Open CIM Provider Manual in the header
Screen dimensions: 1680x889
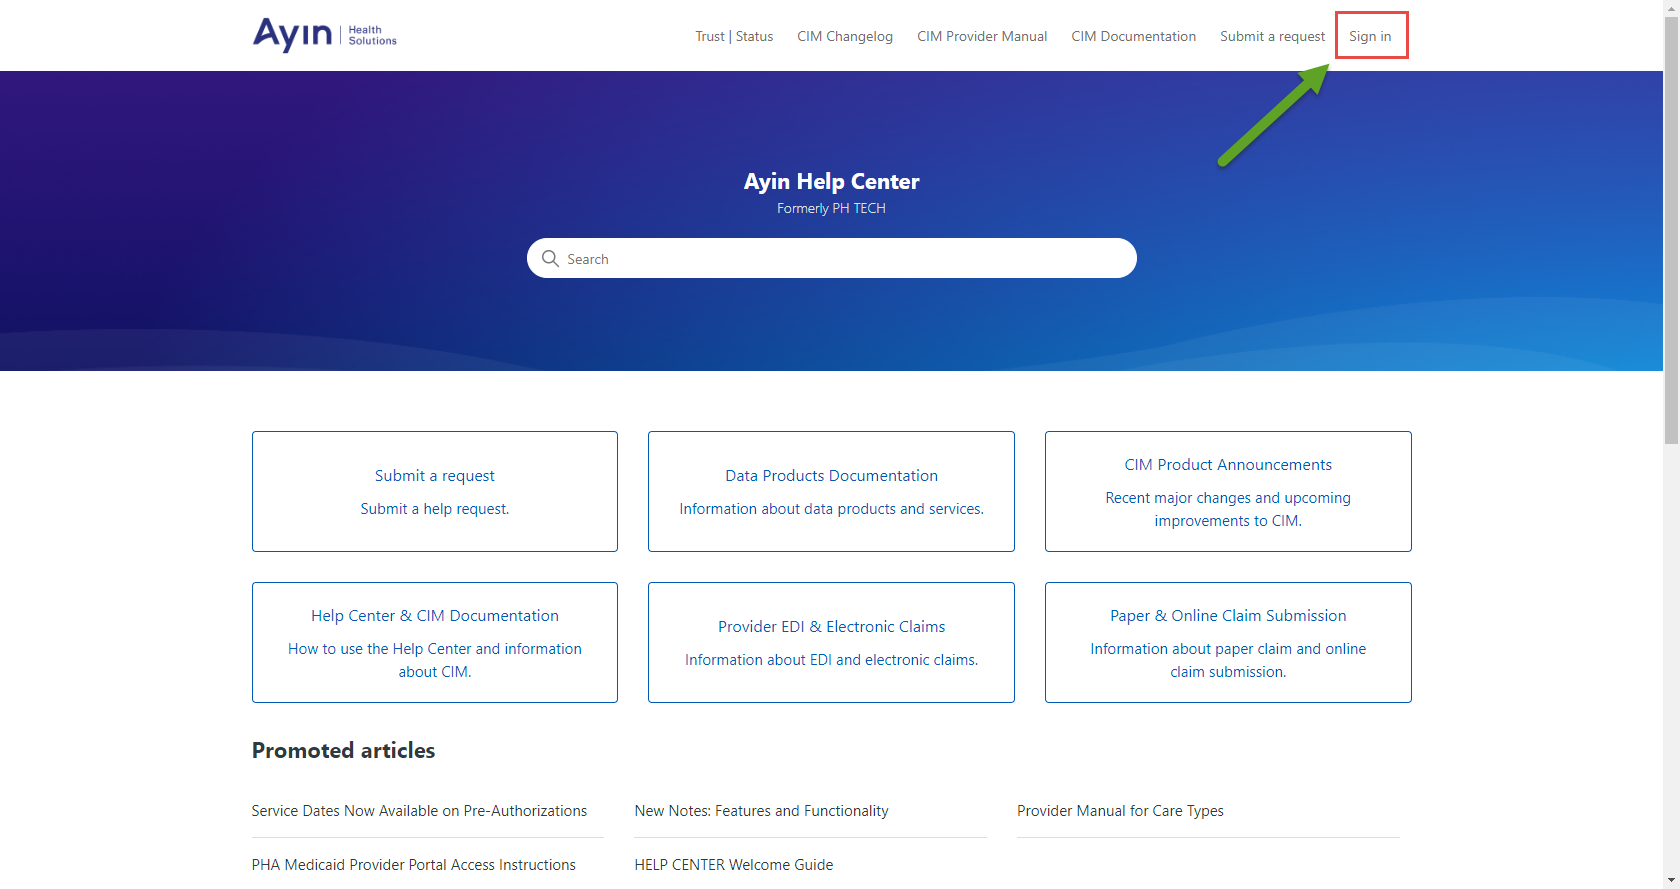coord(982,36)
